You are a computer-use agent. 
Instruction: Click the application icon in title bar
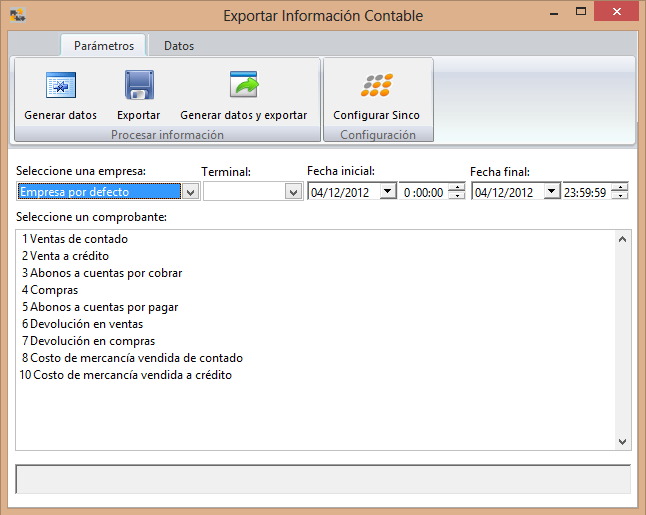point(15,15)
